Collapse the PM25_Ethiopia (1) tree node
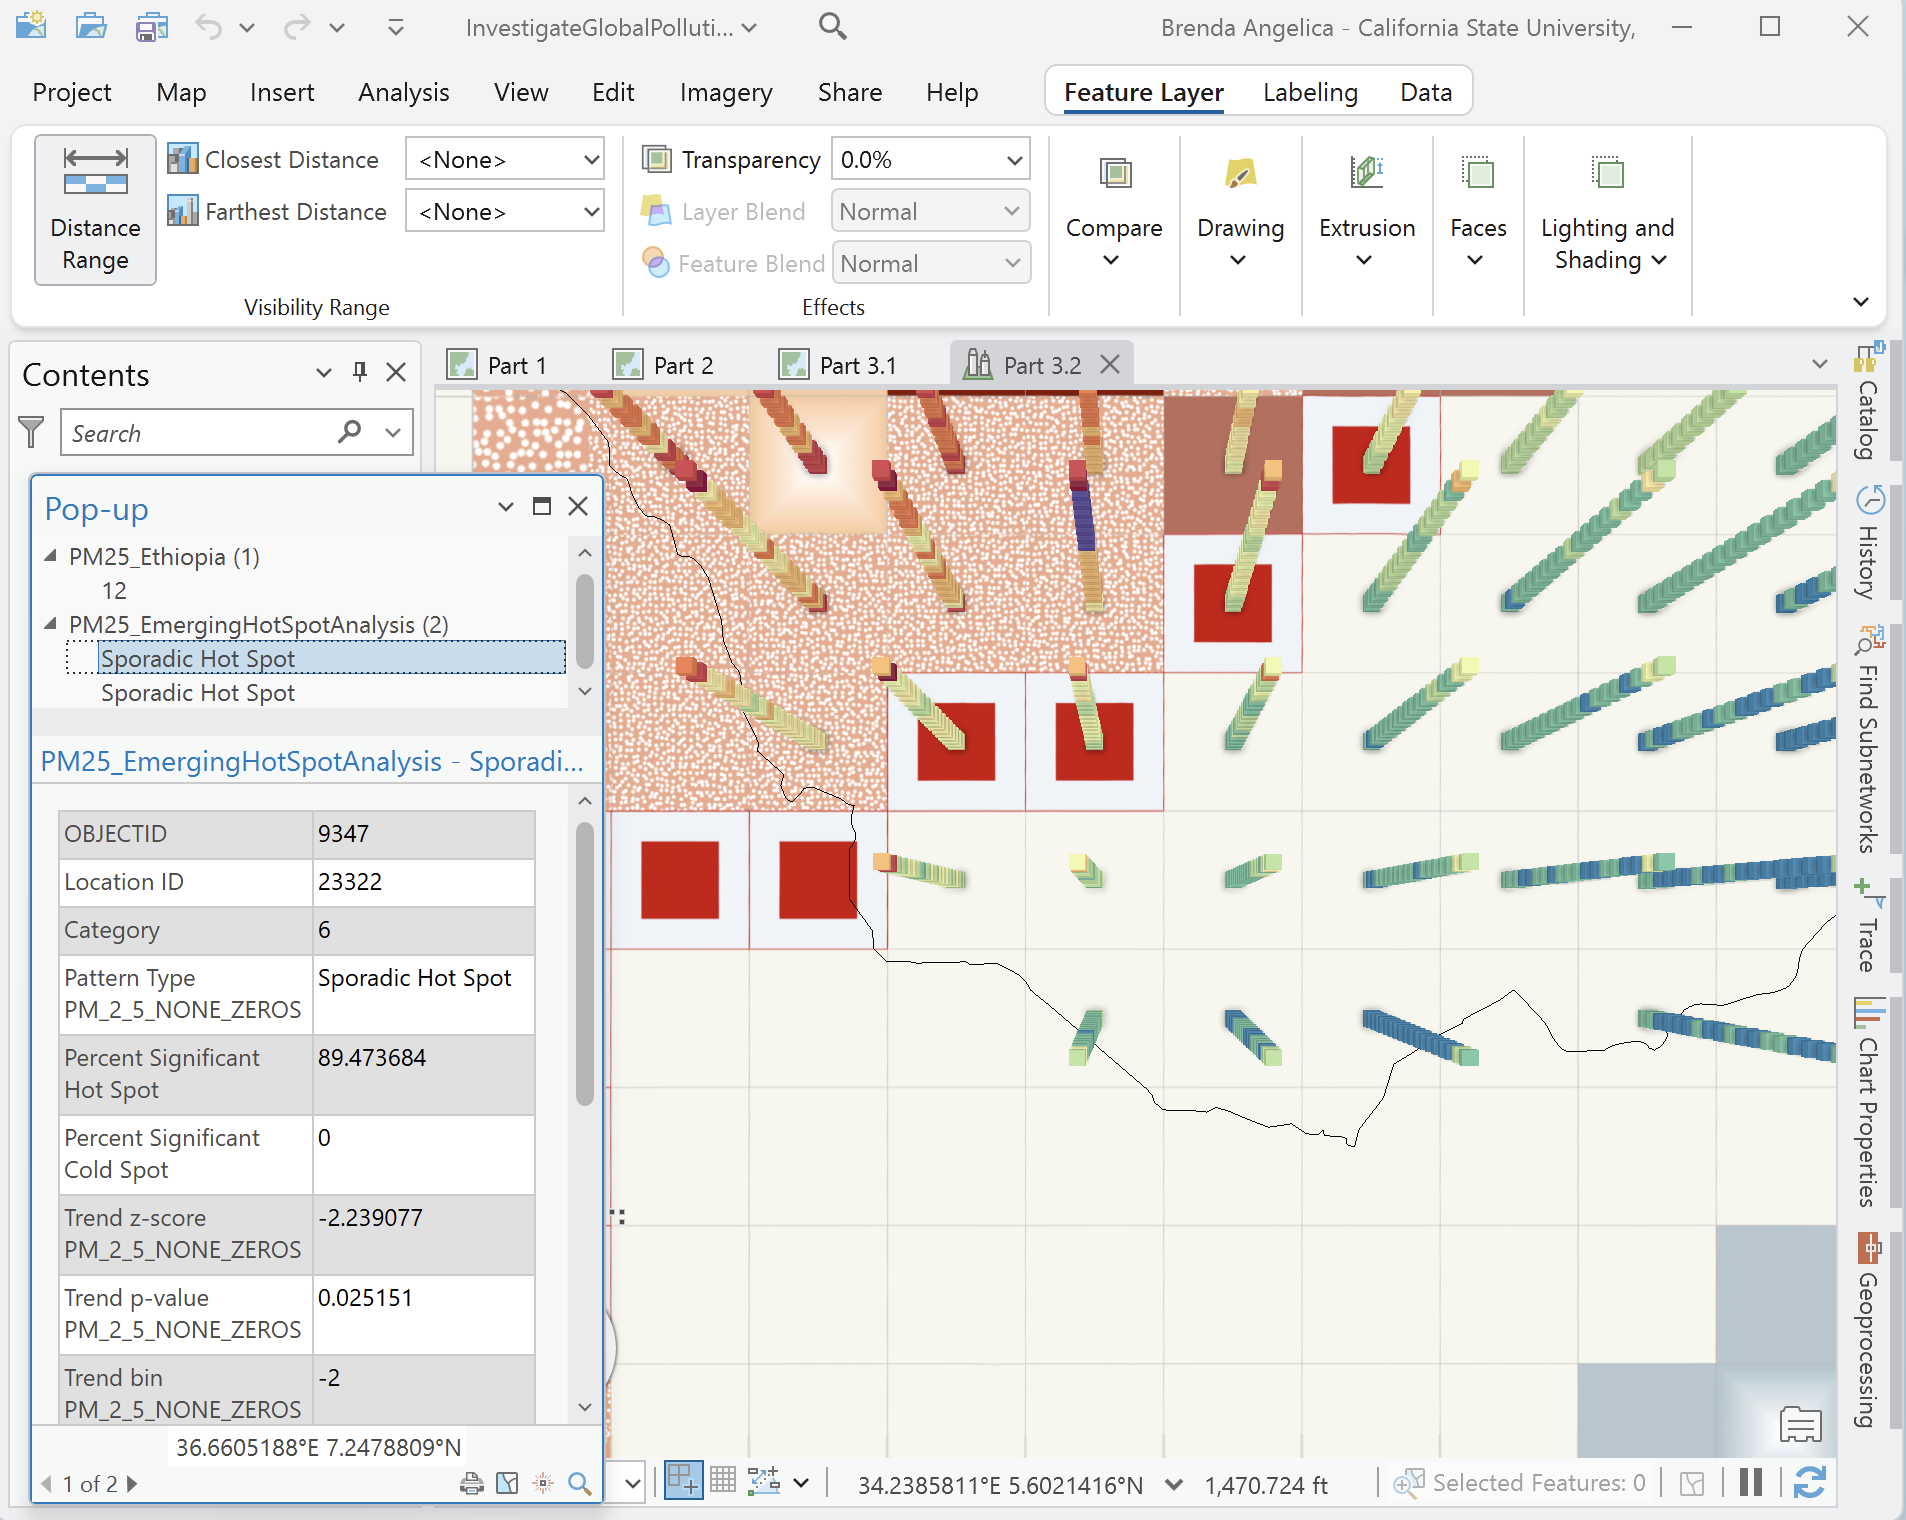This screenshot has width=1906, height=1520. pyautogui.click(x=51, y=556)
